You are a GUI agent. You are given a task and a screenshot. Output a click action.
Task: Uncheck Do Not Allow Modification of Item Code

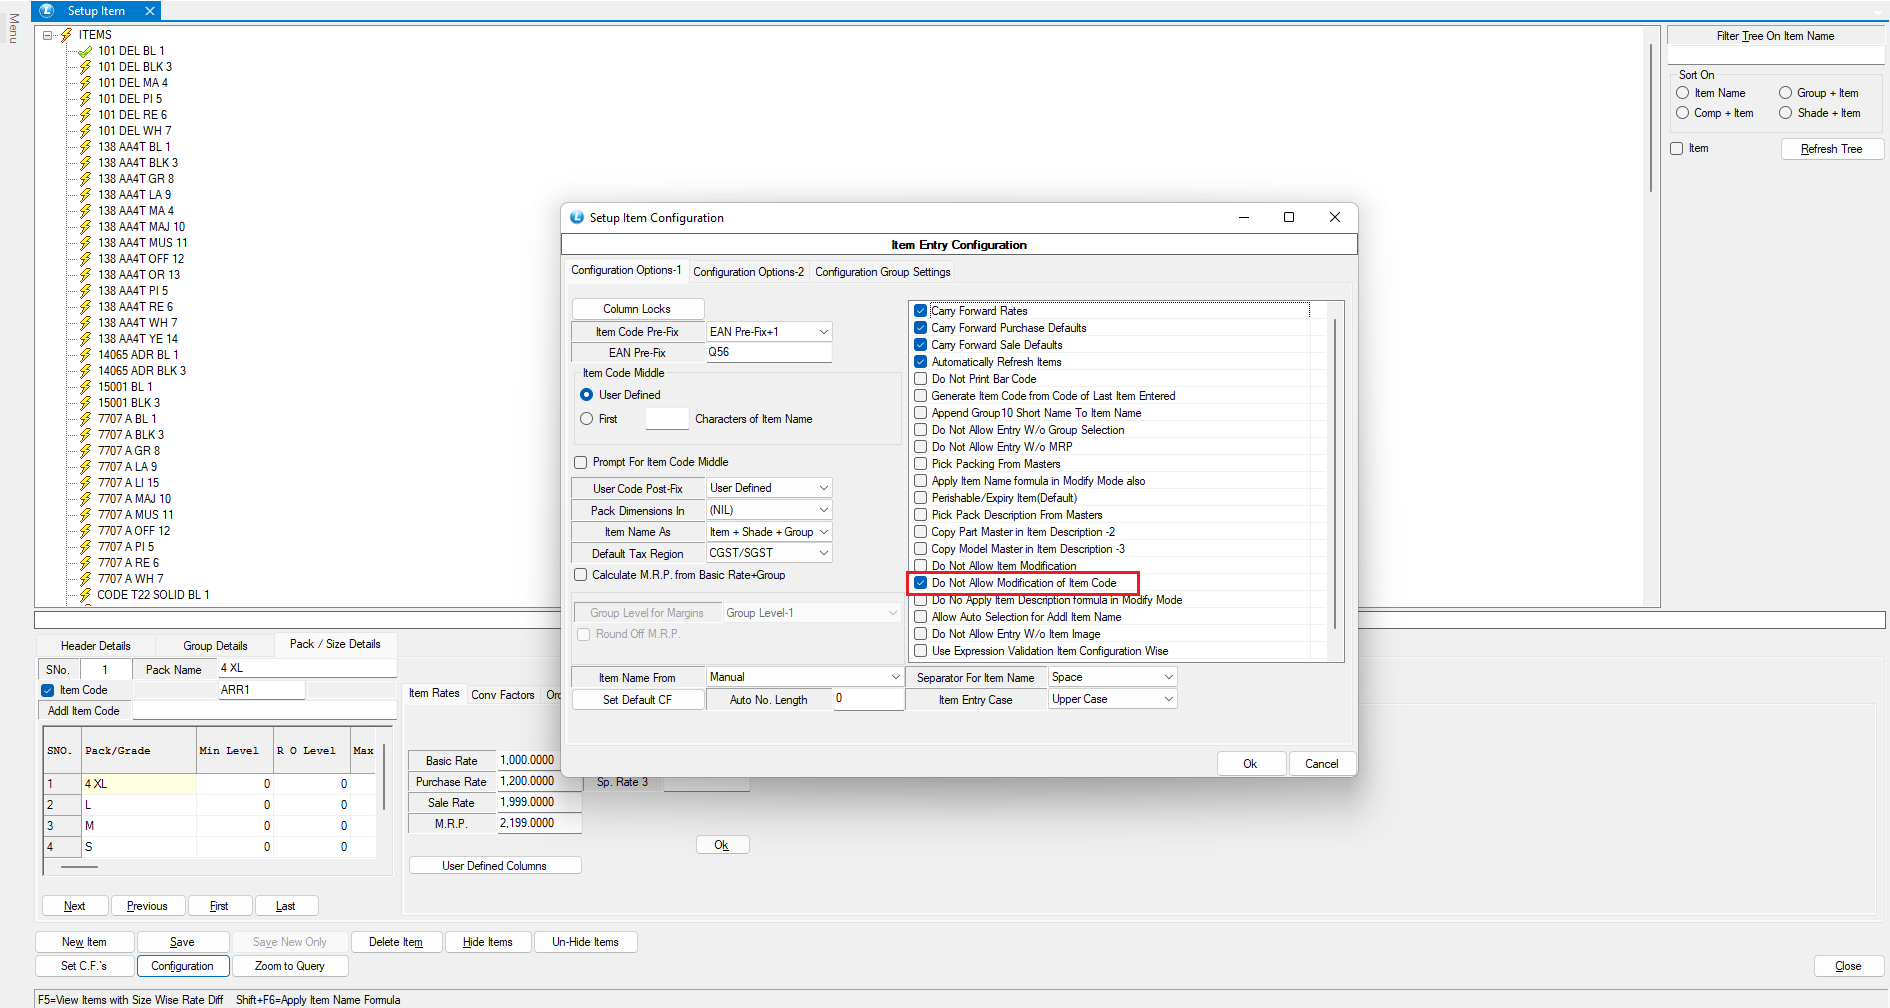click(921, 583)
